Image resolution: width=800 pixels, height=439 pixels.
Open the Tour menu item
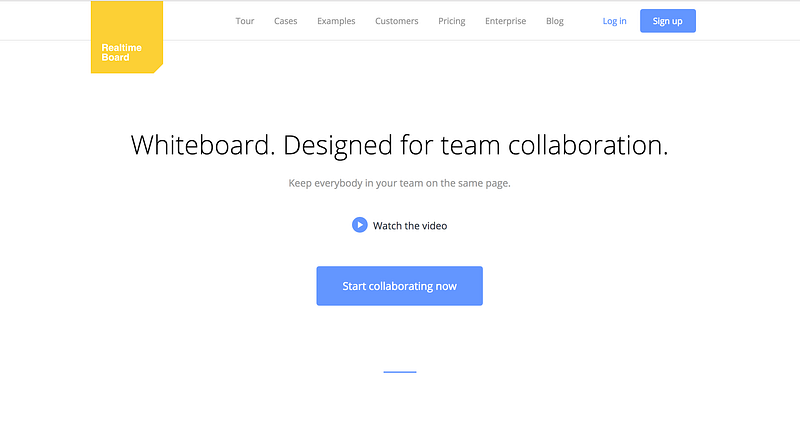[245, 21]
